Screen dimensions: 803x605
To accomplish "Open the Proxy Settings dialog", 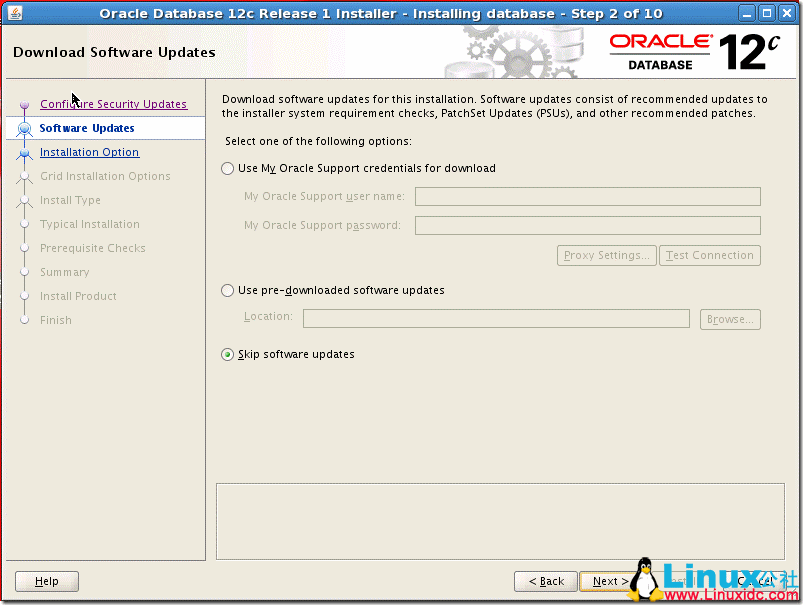I will coord(606,255).
